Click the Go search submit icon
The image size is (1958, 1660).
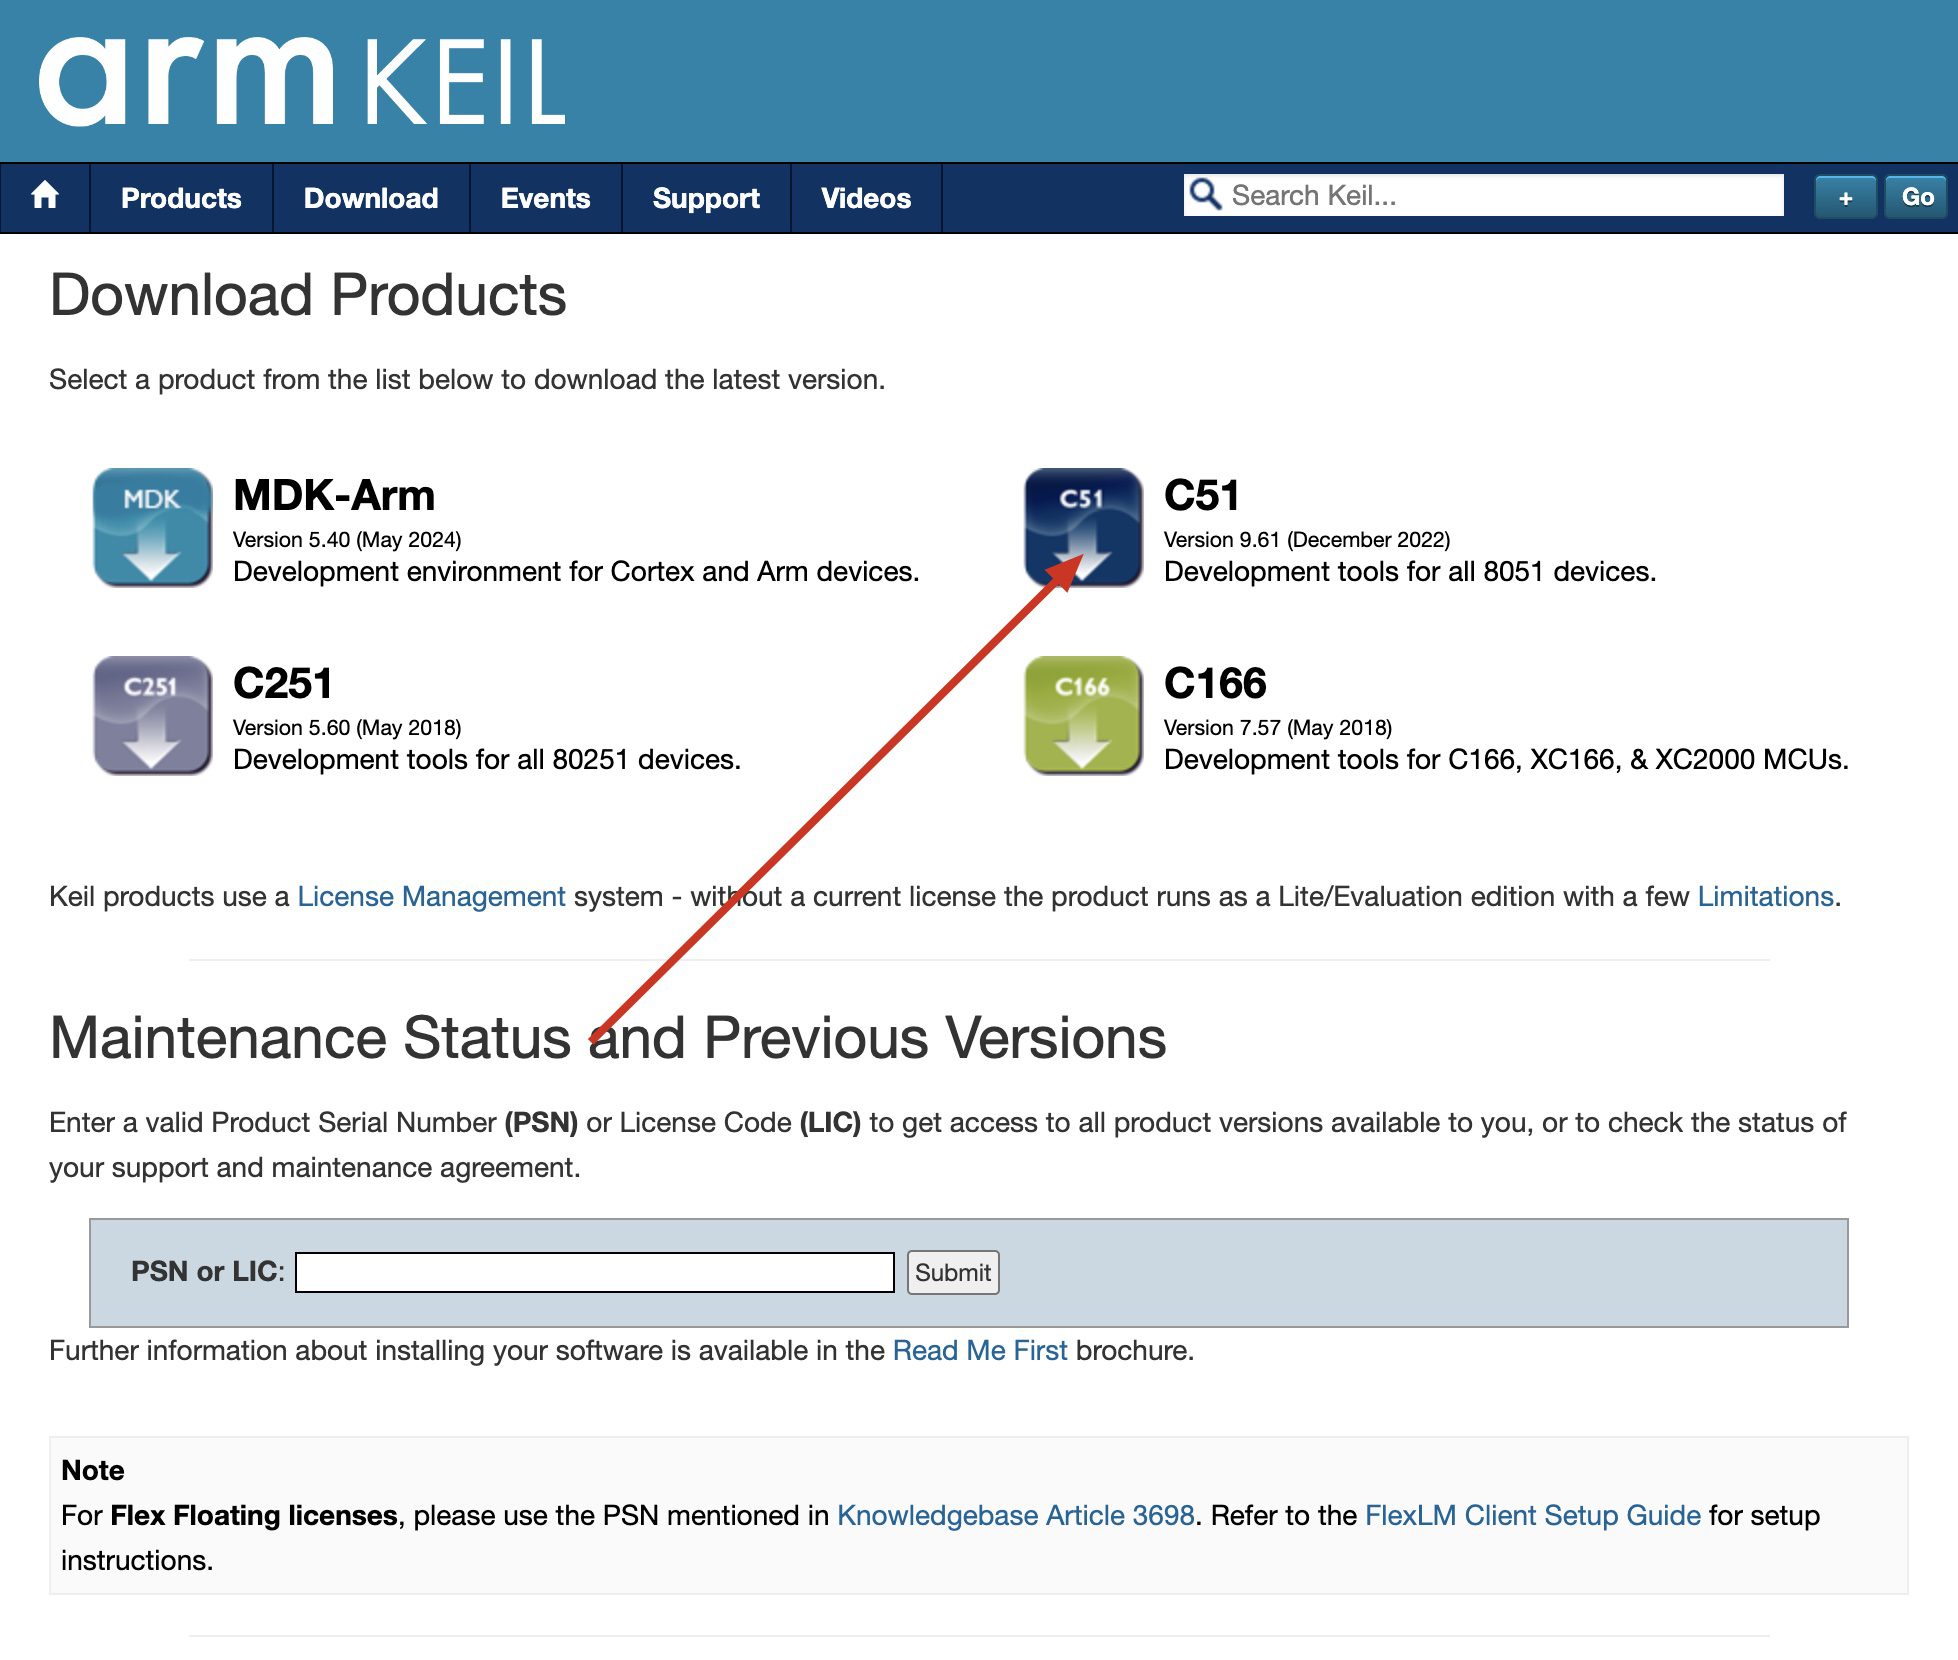[x=1914, y=196]
